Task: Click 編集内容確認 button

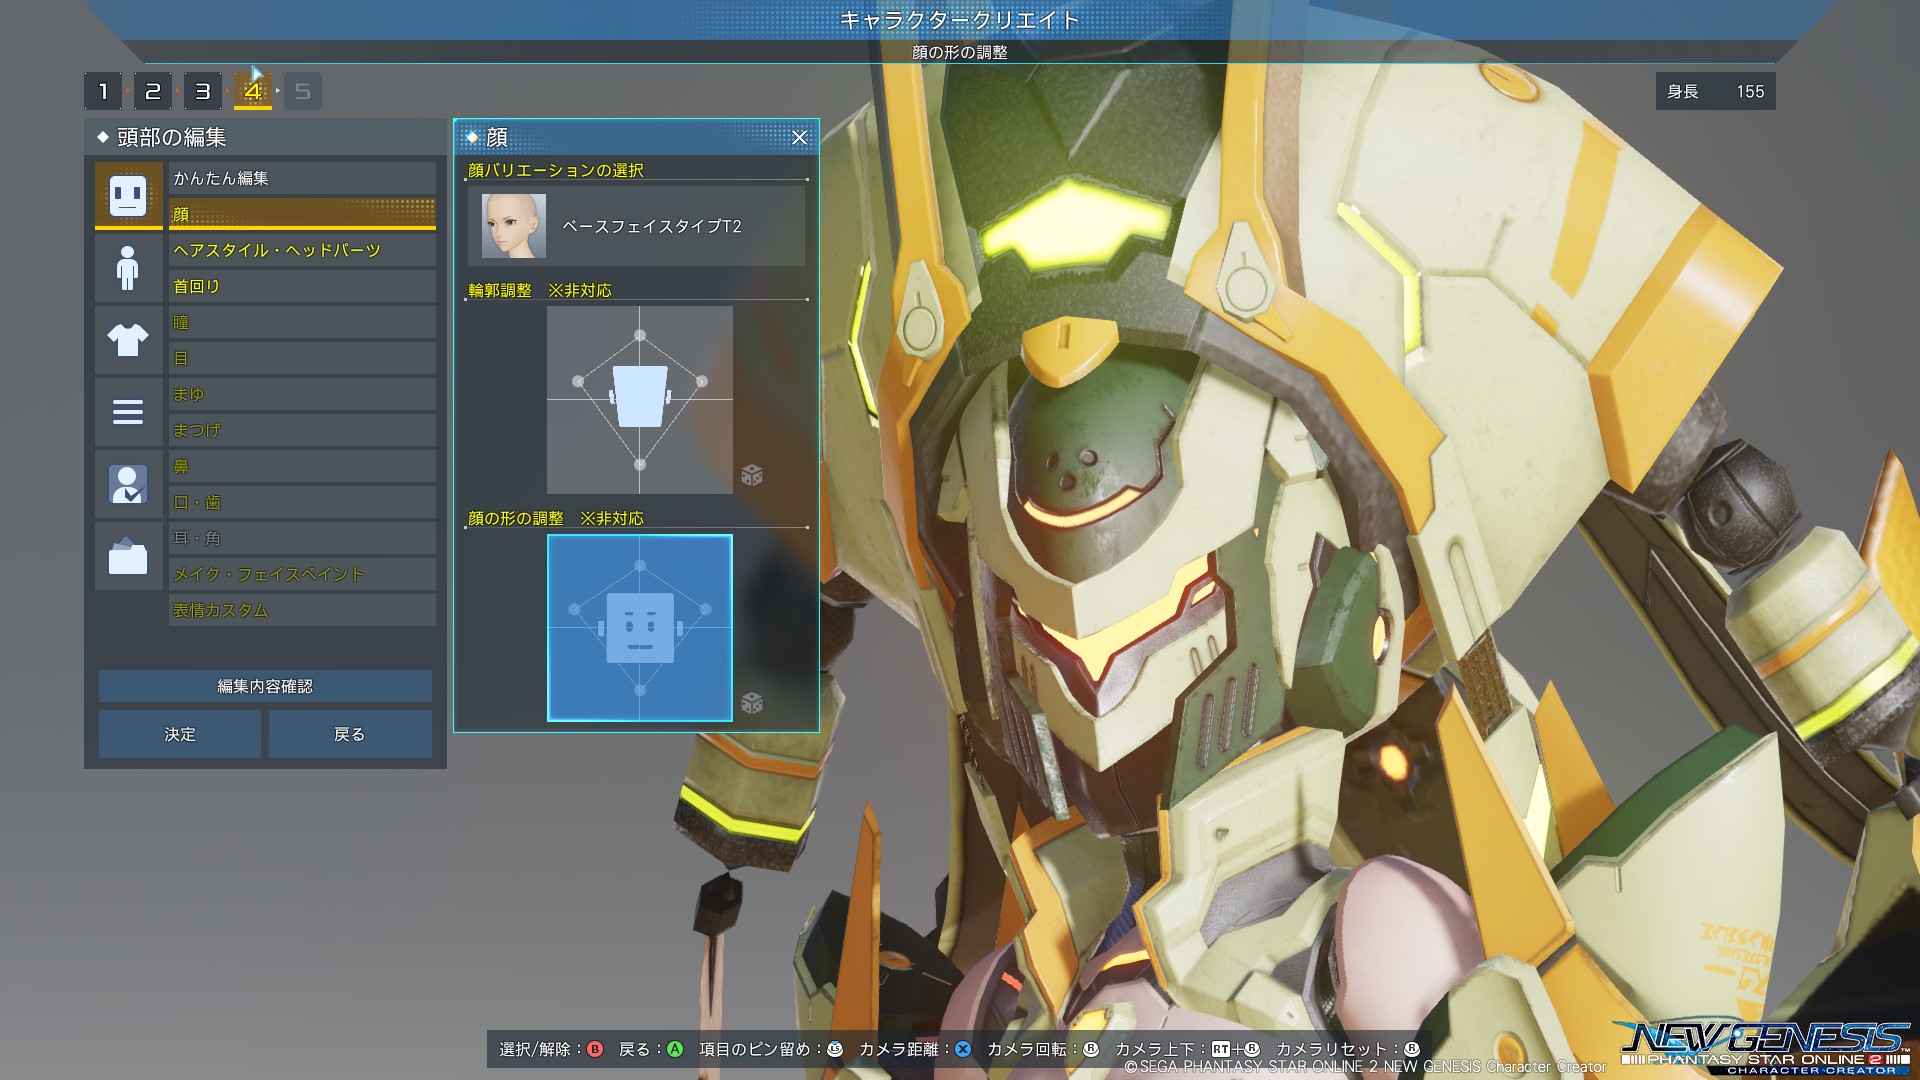Action: coord(265,686)
